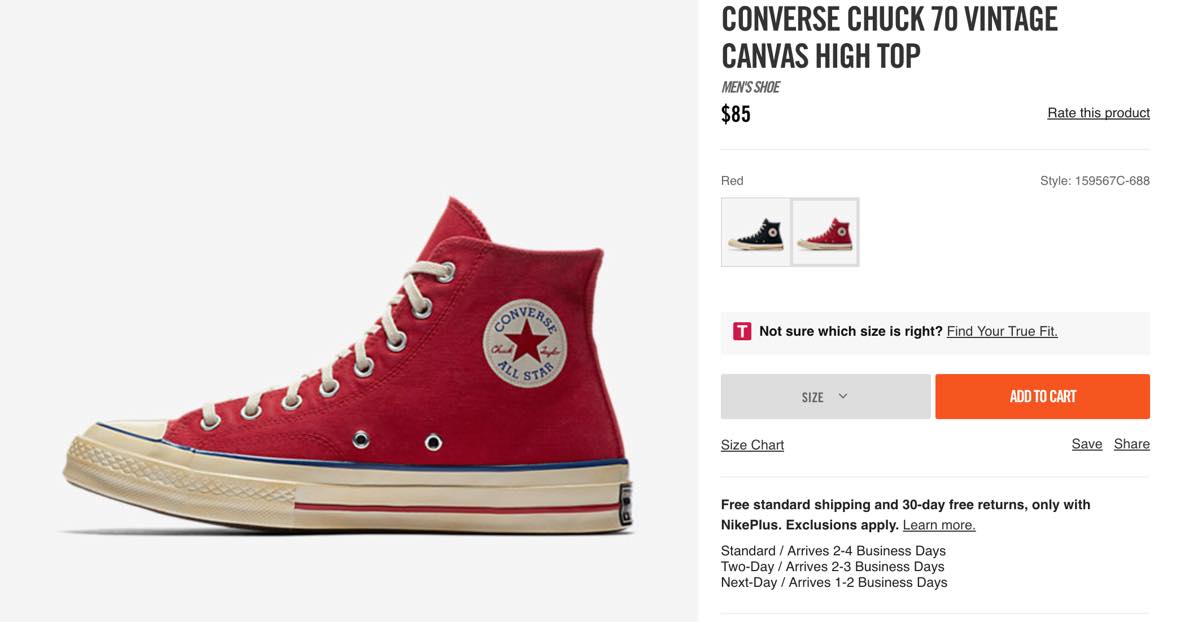
Task: Click the SIZE dropdown chevron arrow
Action: [843, 396]
